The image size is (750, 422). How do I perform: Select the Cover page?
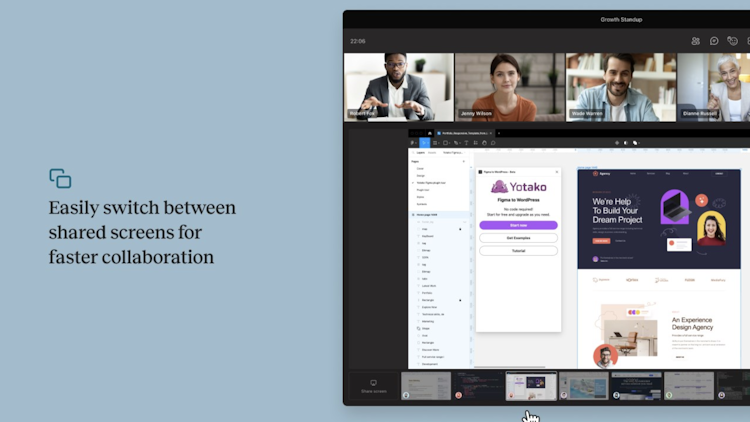tap(420, 168)
